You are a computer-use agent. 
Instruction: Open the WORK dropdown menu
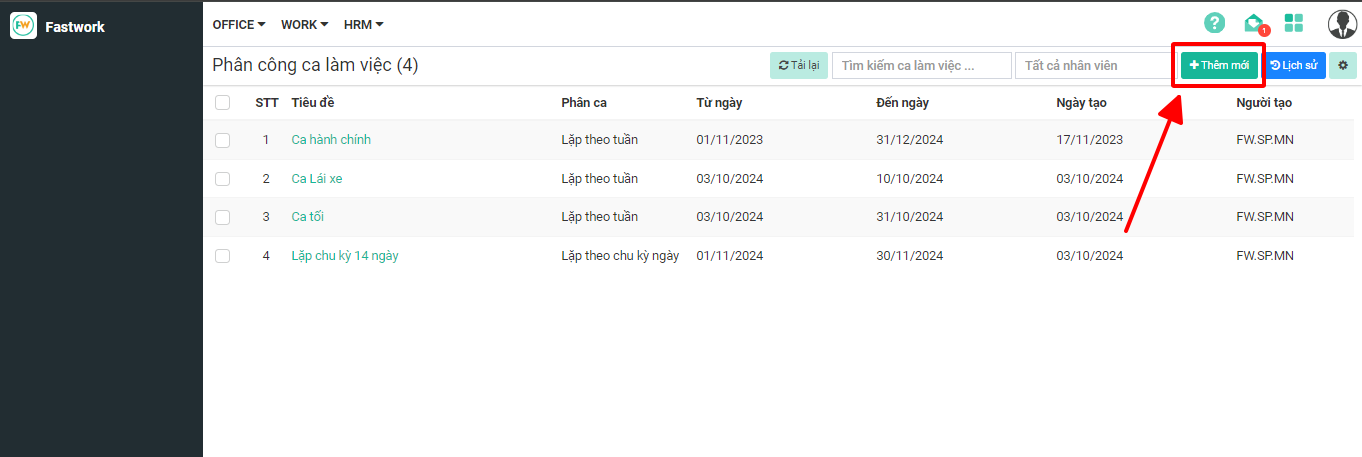coord(304,24)
